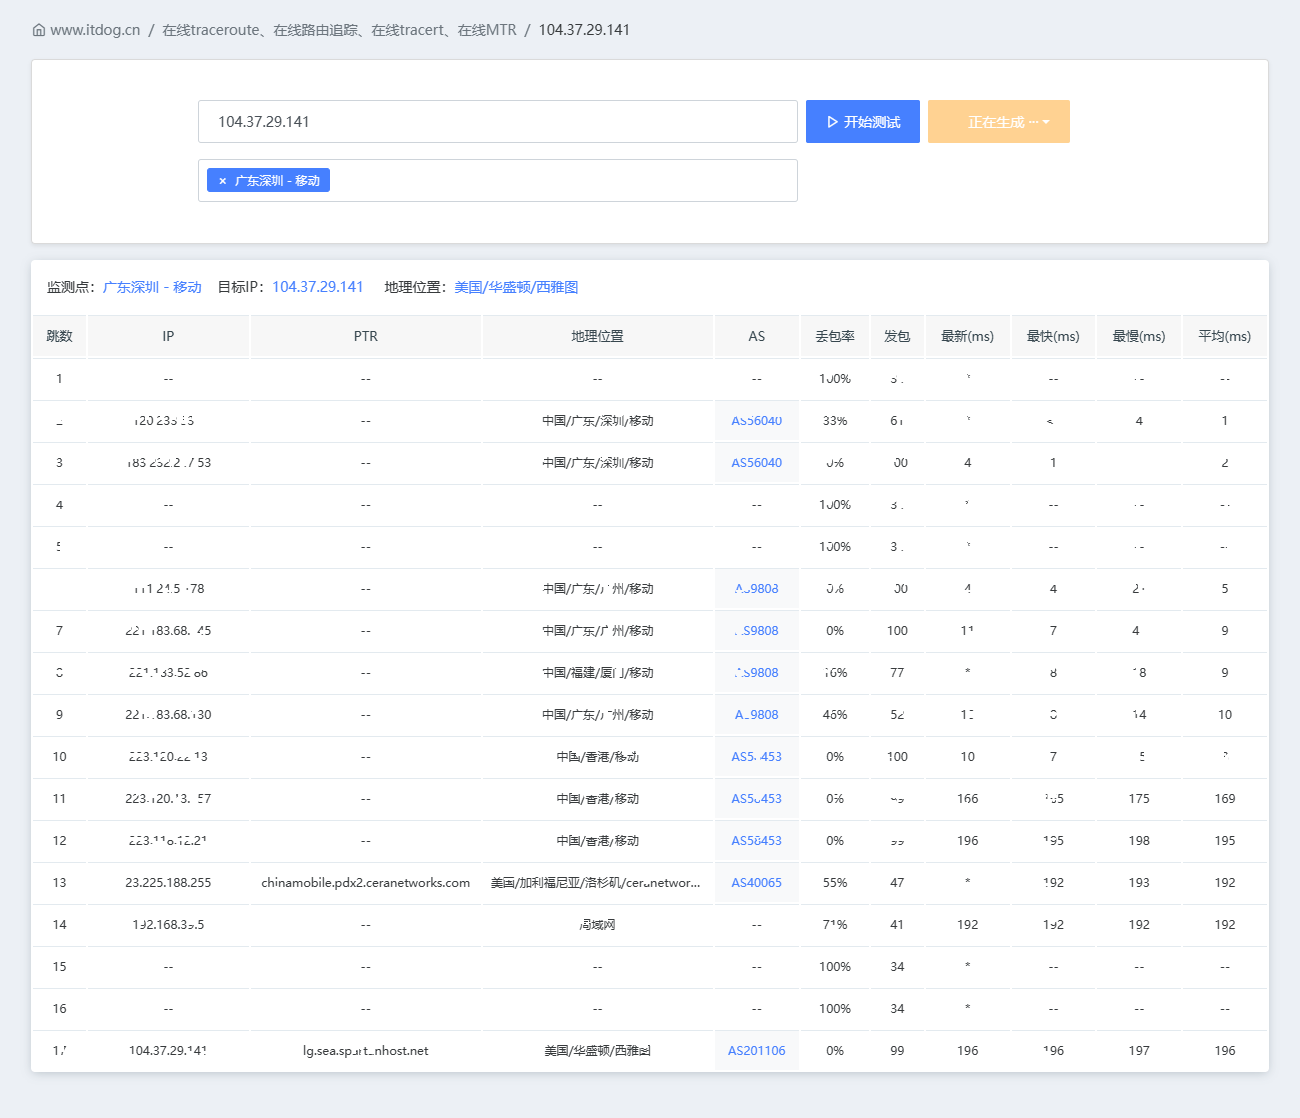Open AS40065 link in hop 13
The width and height of the screenshot is (1300, 1118).
coord(757,883)
